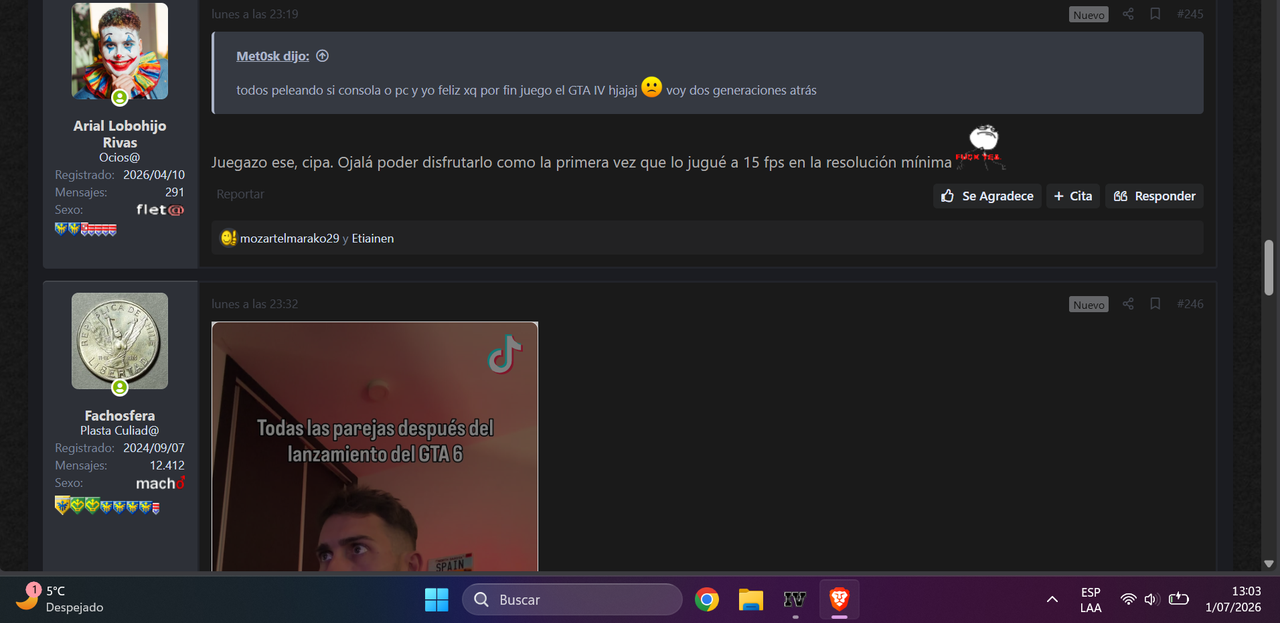Open volume speaker icon

point(1152,599)
